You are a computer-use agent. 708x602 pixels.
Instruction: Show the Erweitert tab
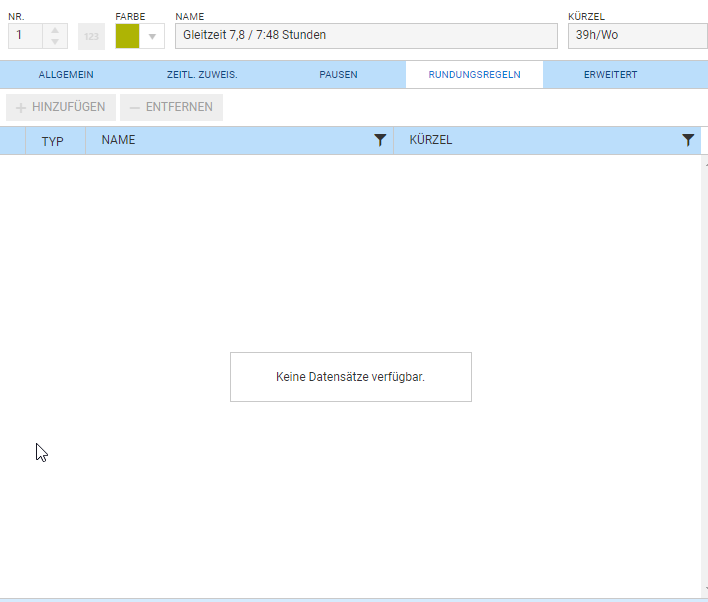pos(610,75)
